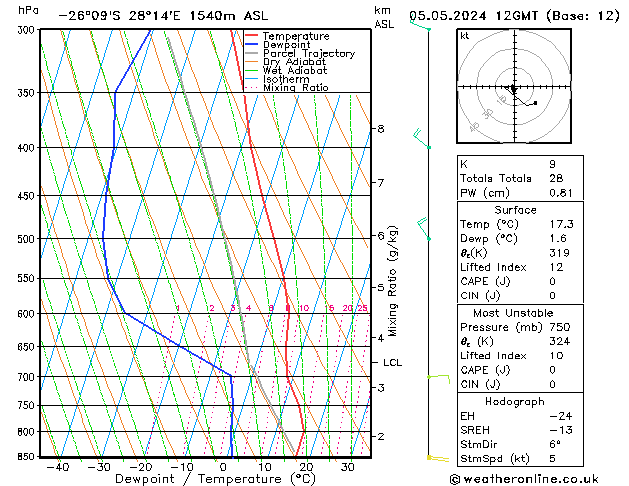Select the hPa axis unit label
Screen dimensions: 629x486
click(x=28, y=10)
